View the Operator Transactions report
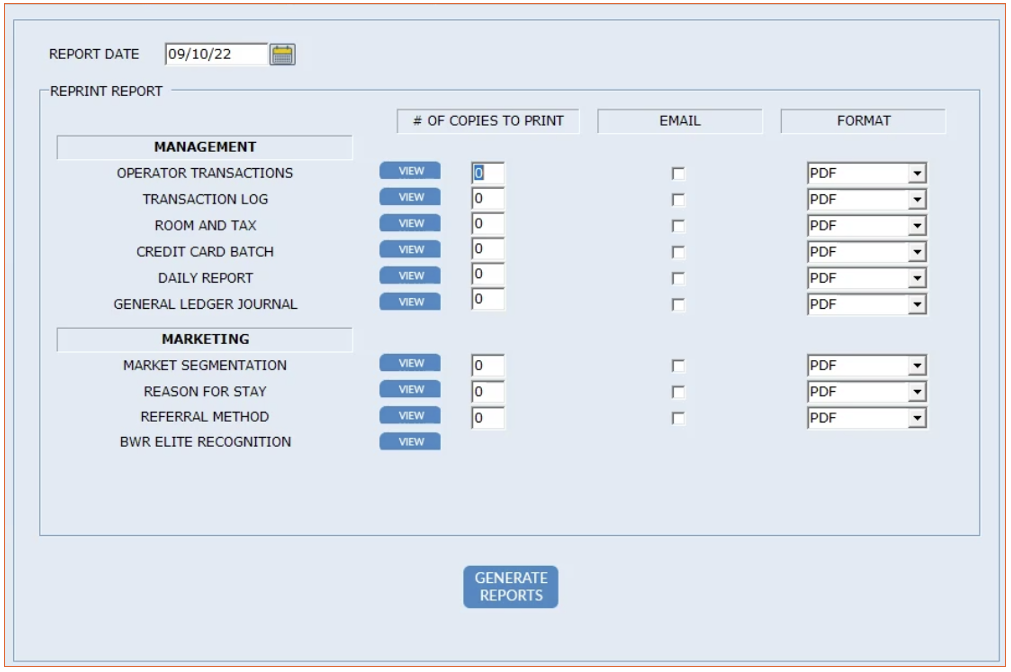The height and width of the screenshot is (672, 1011). pos(410,171)
